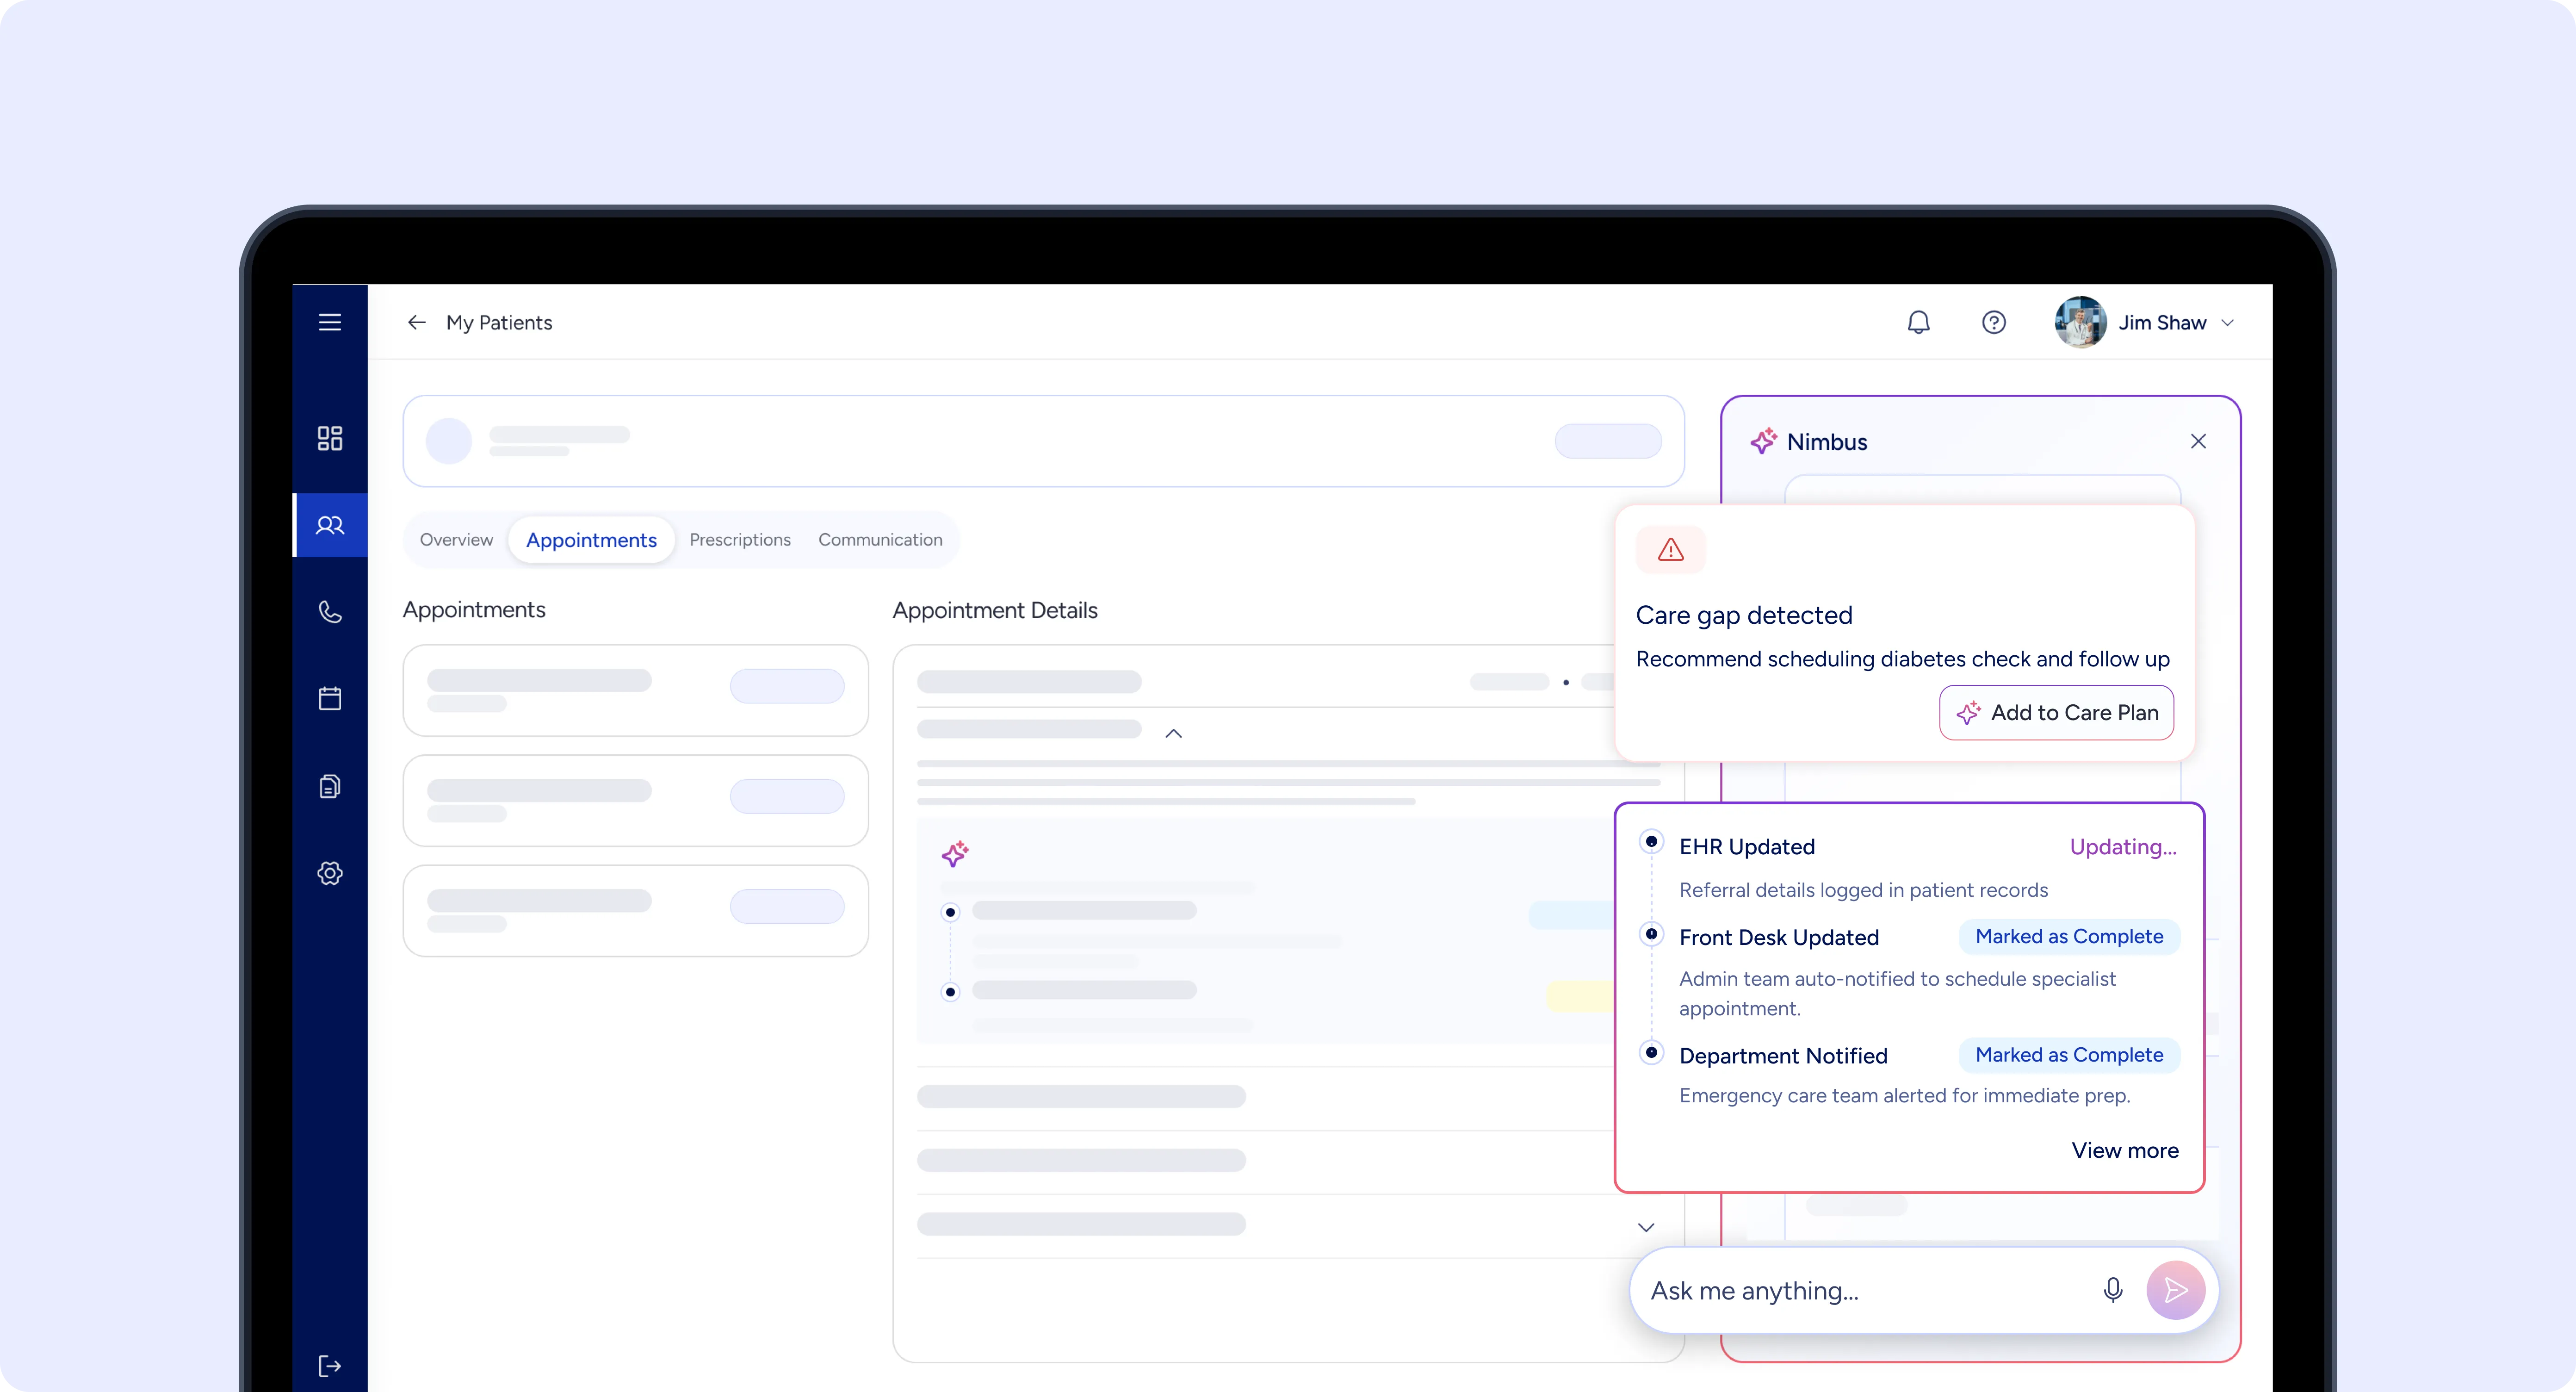Screen dimensions: 2576x1392
Task: Open the documents sidebar icon
Action: [329, 786]
